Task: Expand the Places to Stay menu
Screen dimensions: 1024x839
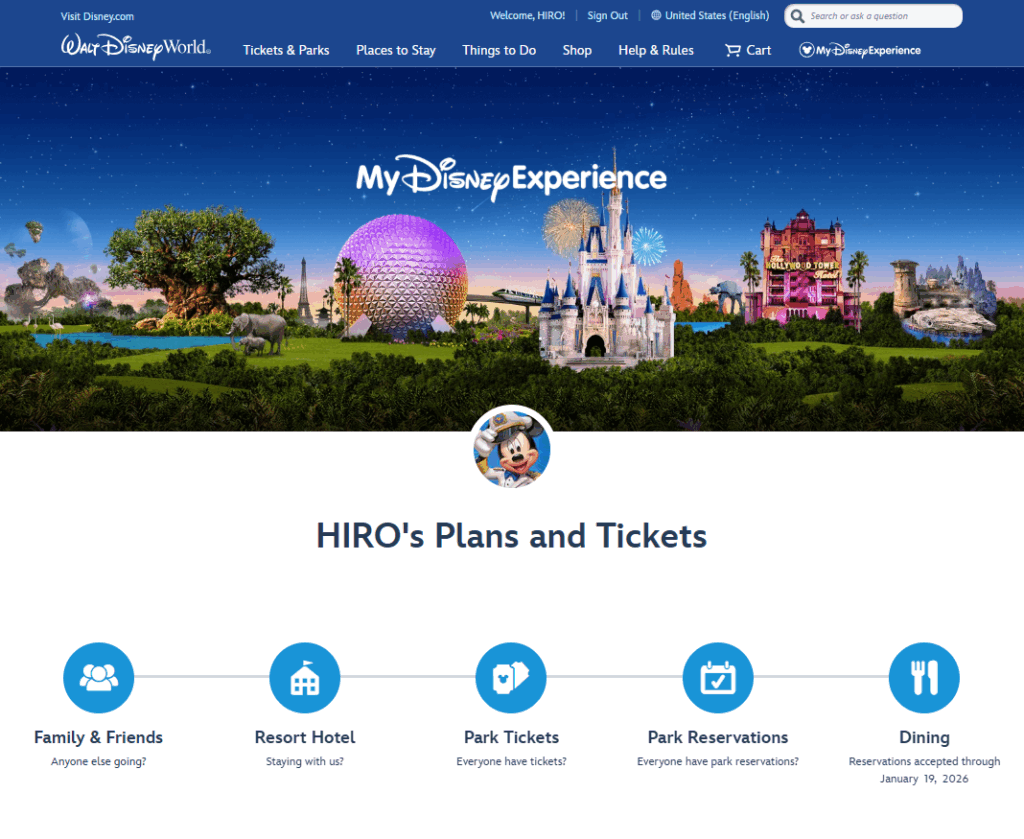Action: pos(396,50)
